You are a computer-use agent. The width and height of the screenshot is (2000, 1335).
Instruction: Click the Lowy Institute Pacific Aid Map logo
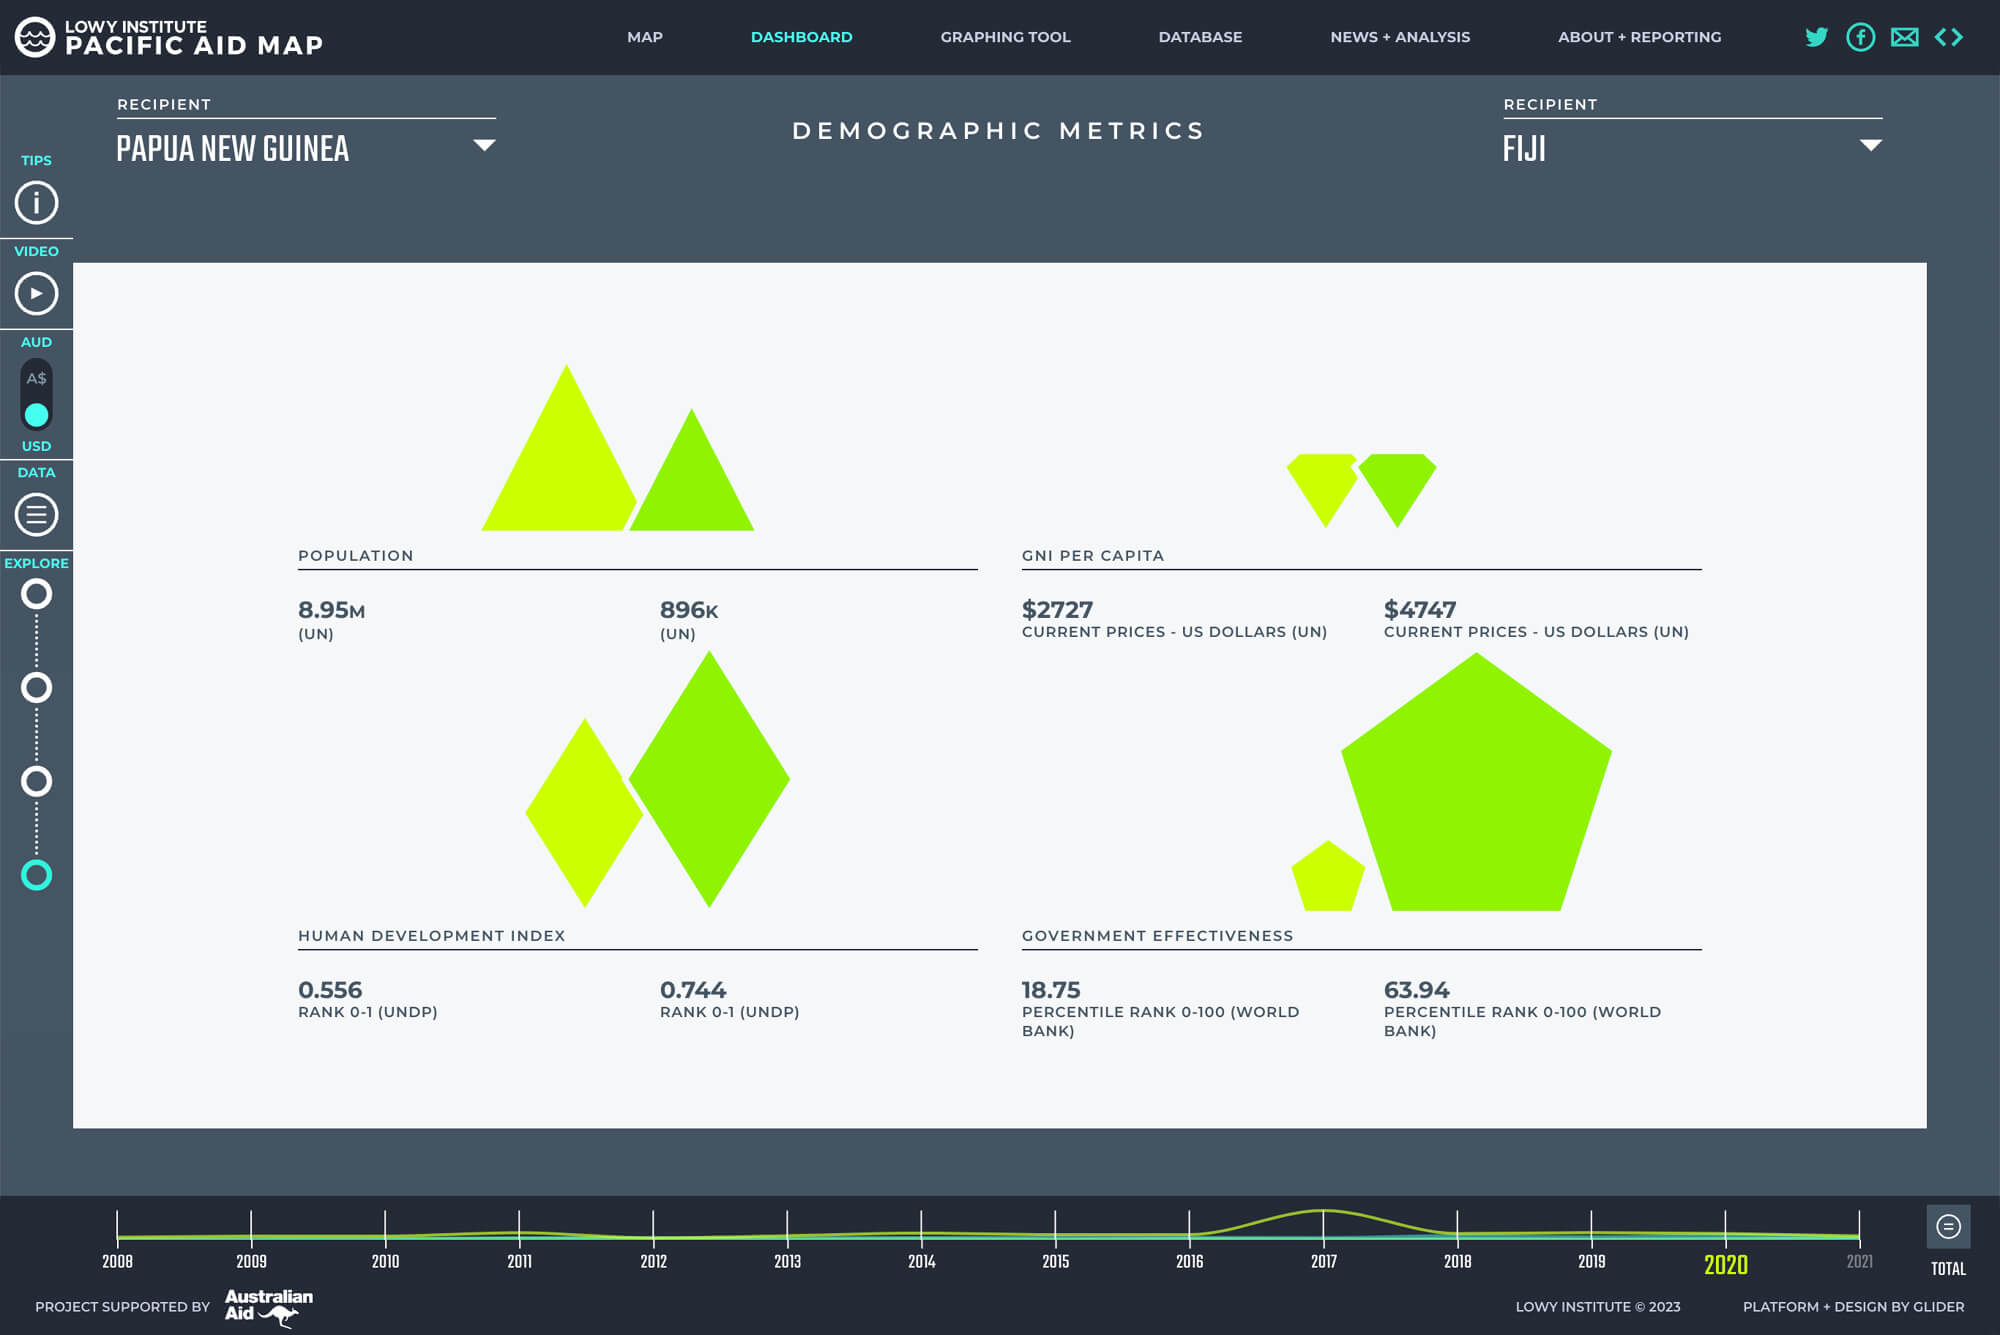pos(169,37)
